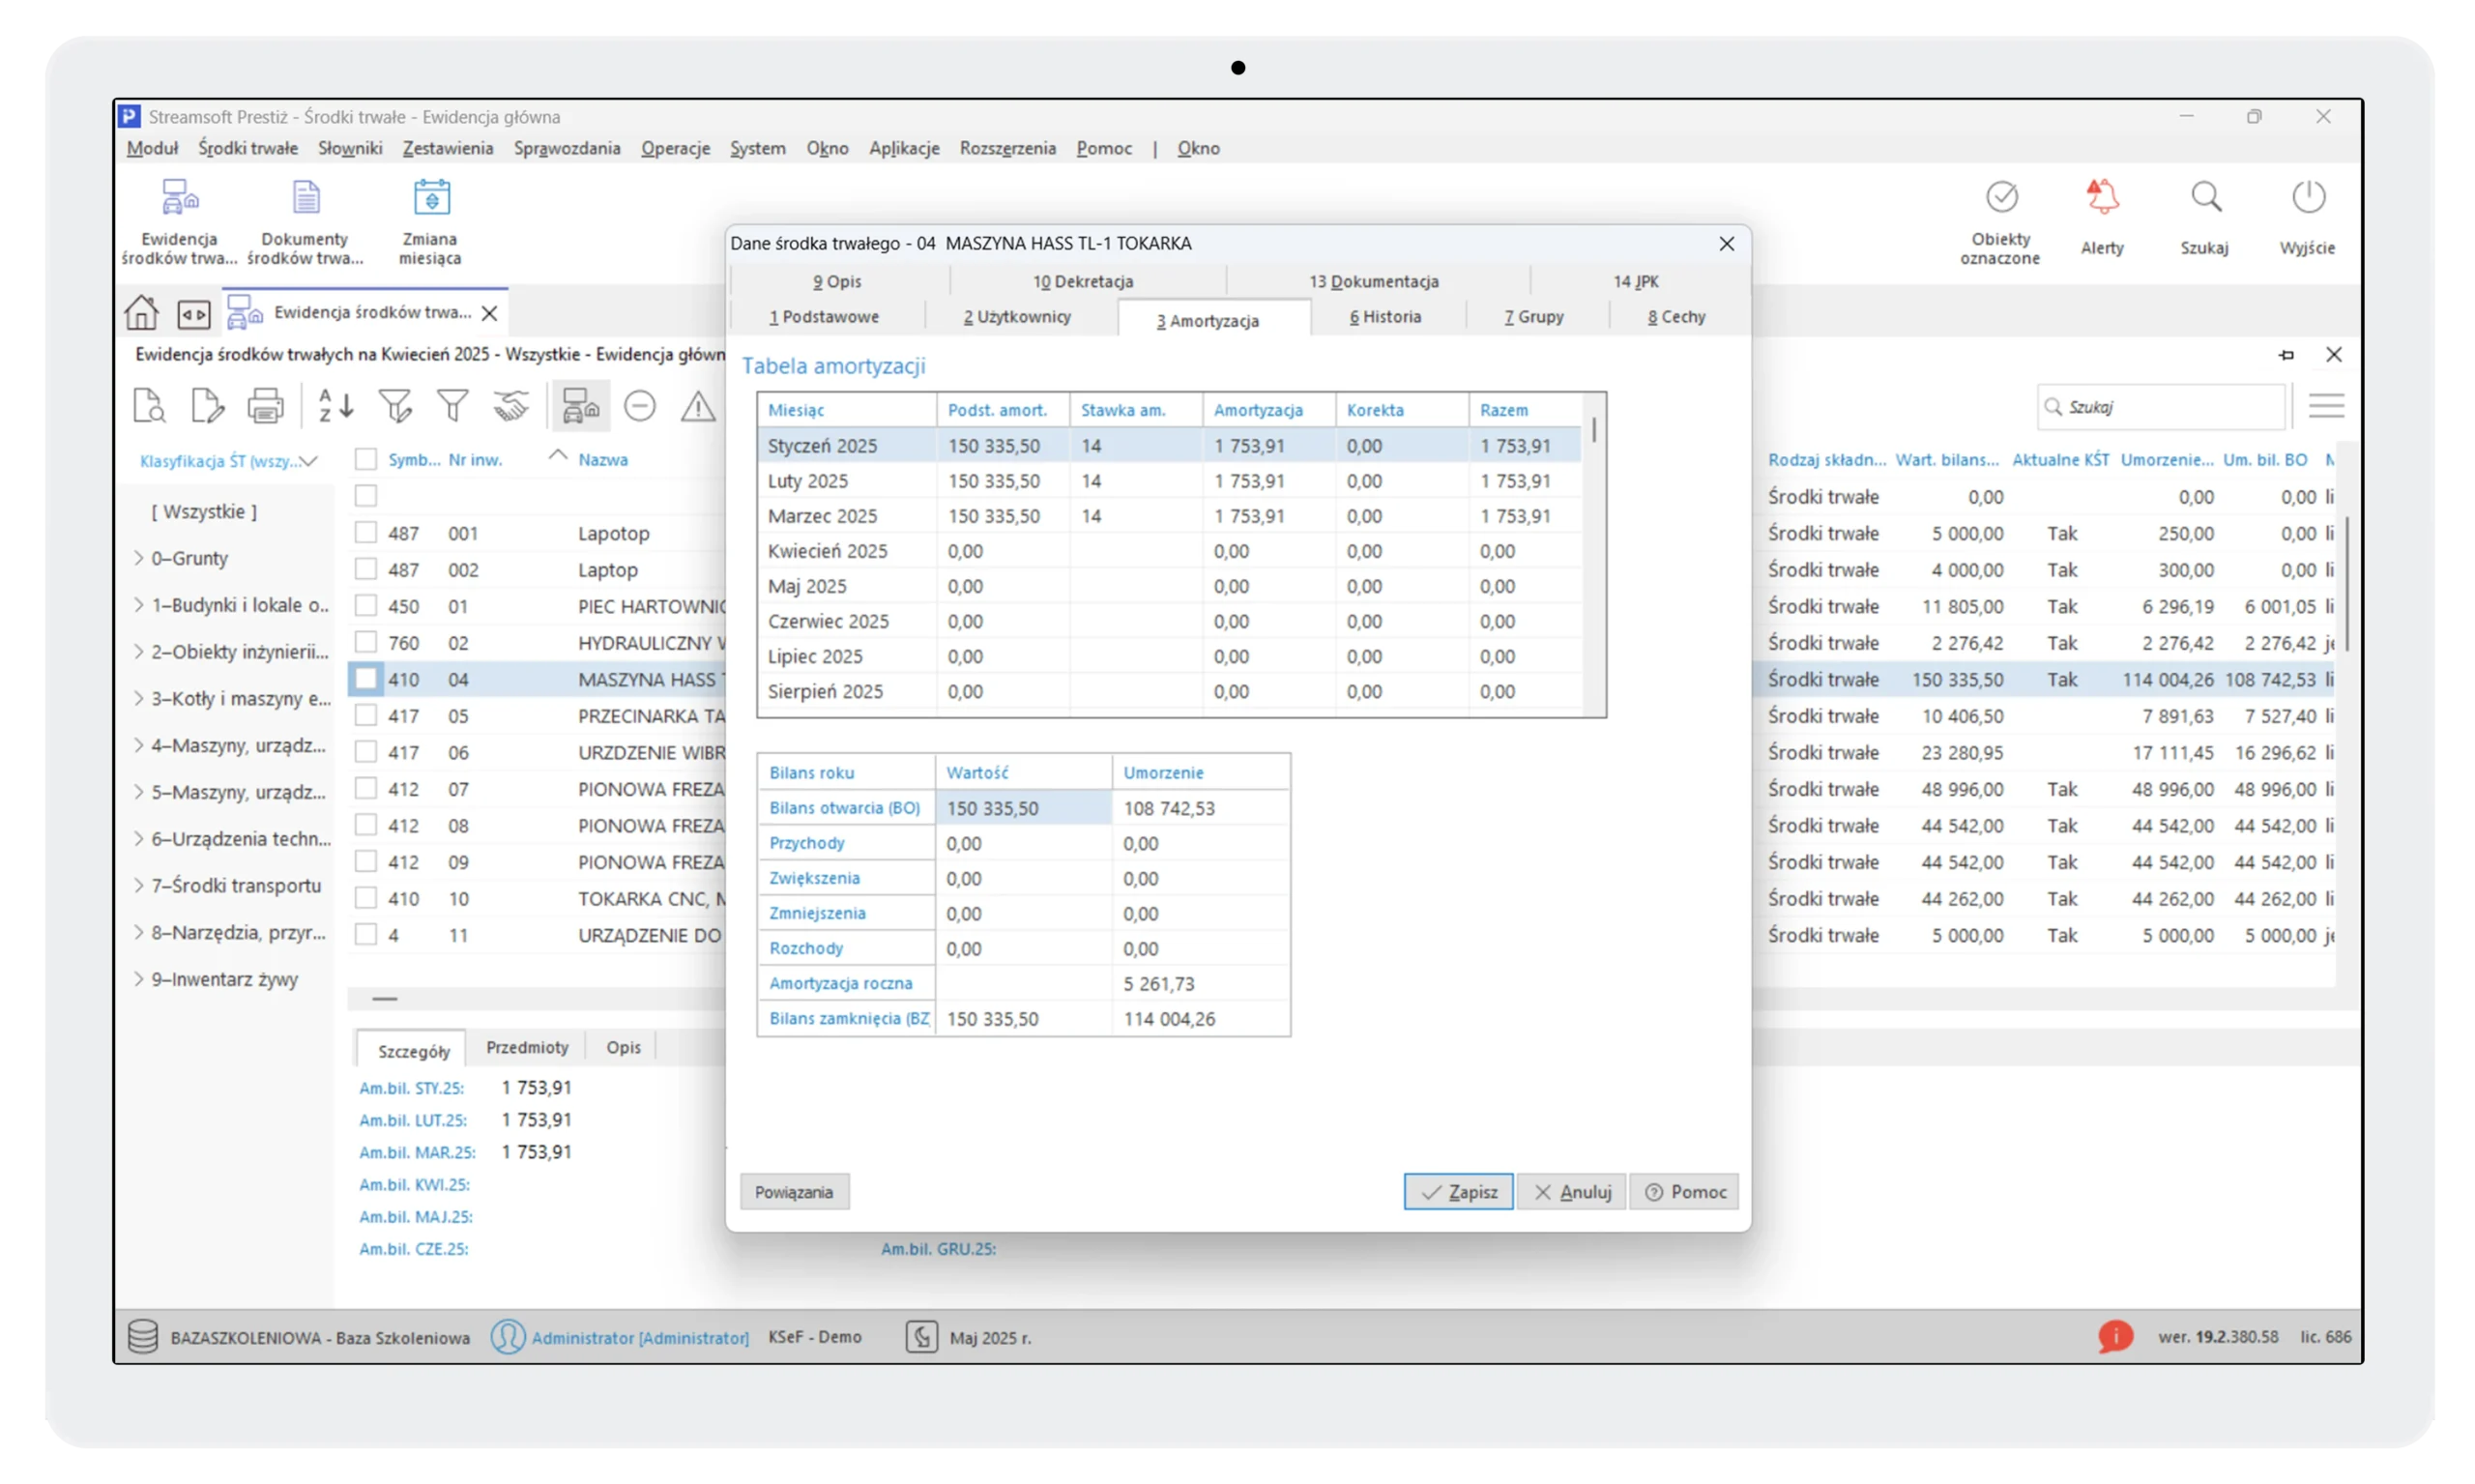Switch to the 6 Historia tab
2475x1484 pixels.
point(1385,317)
